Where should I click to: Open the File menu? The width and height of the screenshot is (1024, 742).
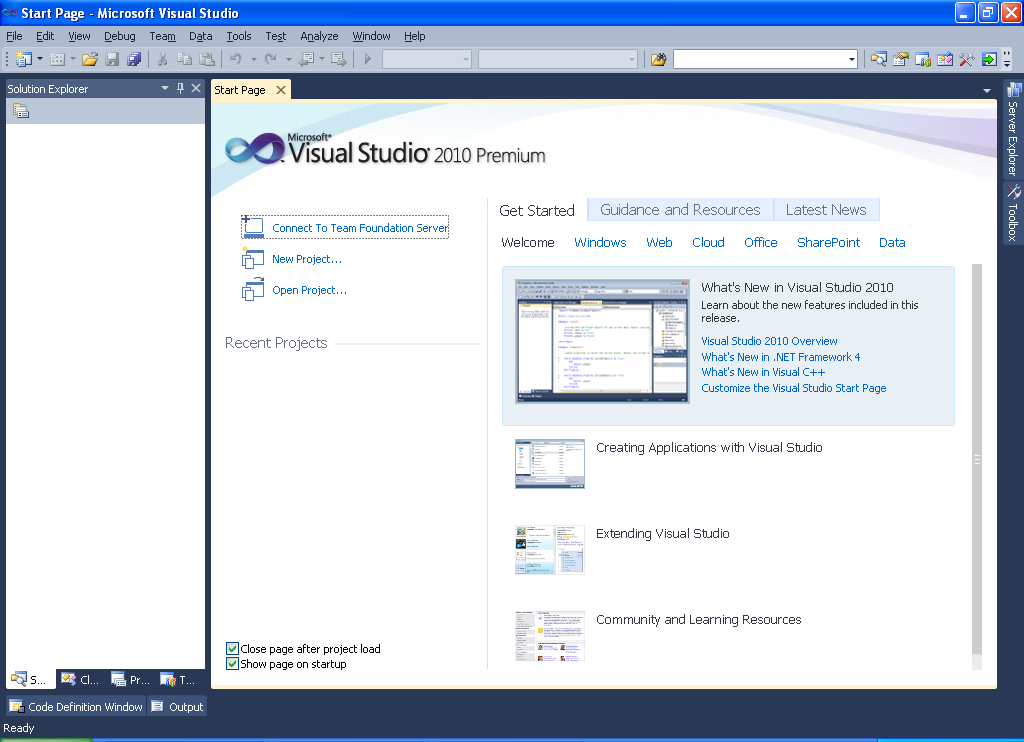point(14,37)
